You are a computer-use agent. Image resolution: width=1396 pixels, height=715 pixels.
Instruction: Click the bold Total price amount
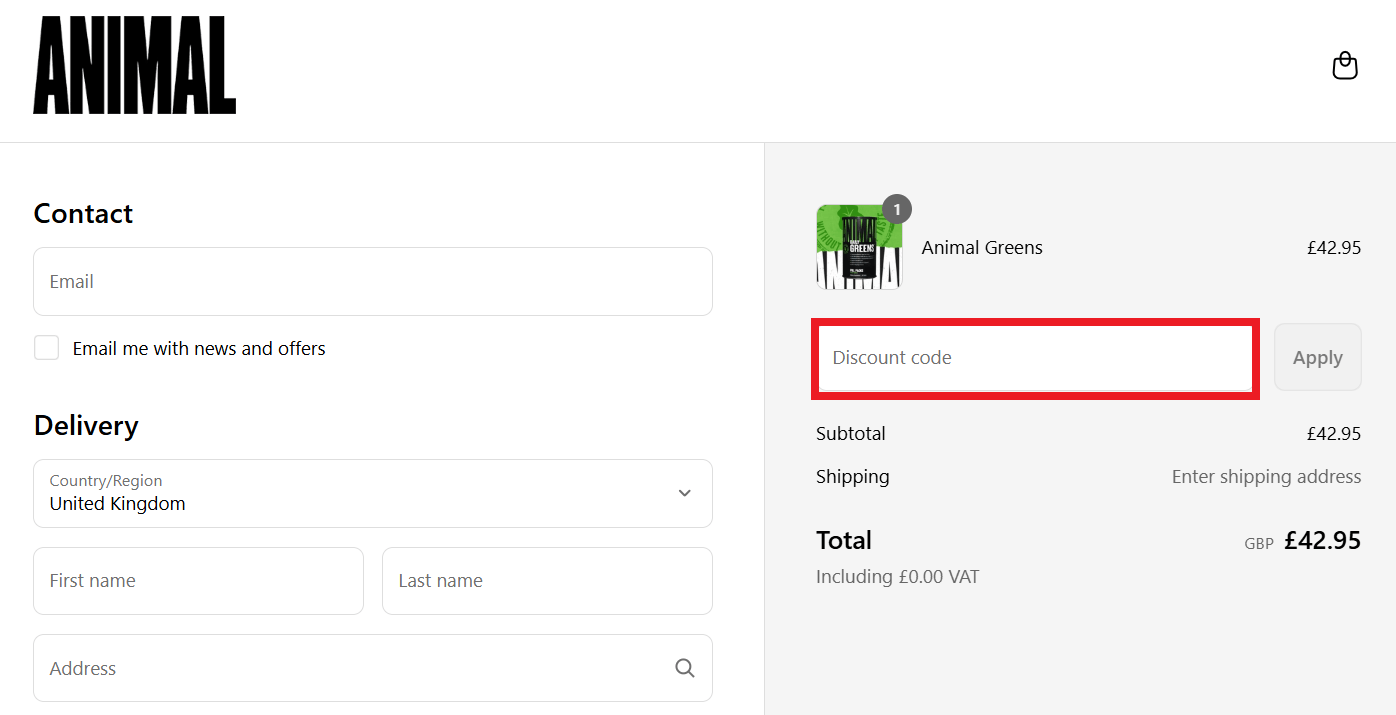point(1322,541)
